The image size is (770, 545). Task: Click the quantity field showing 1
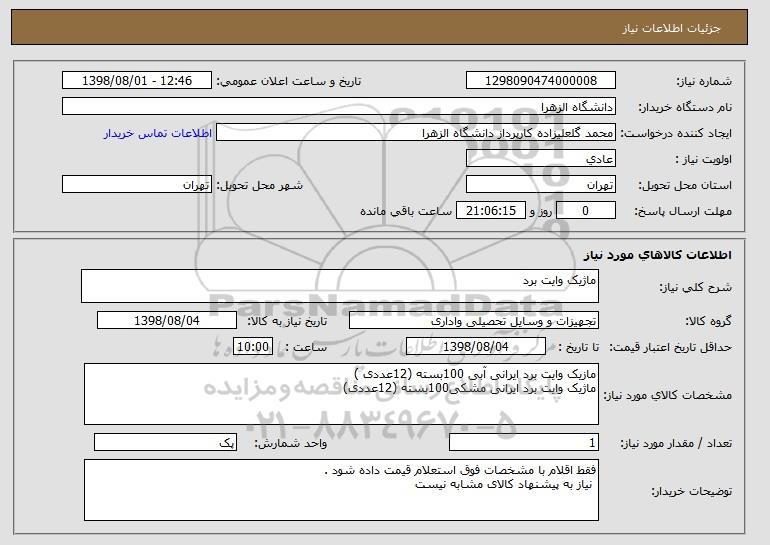pos(524,442)
